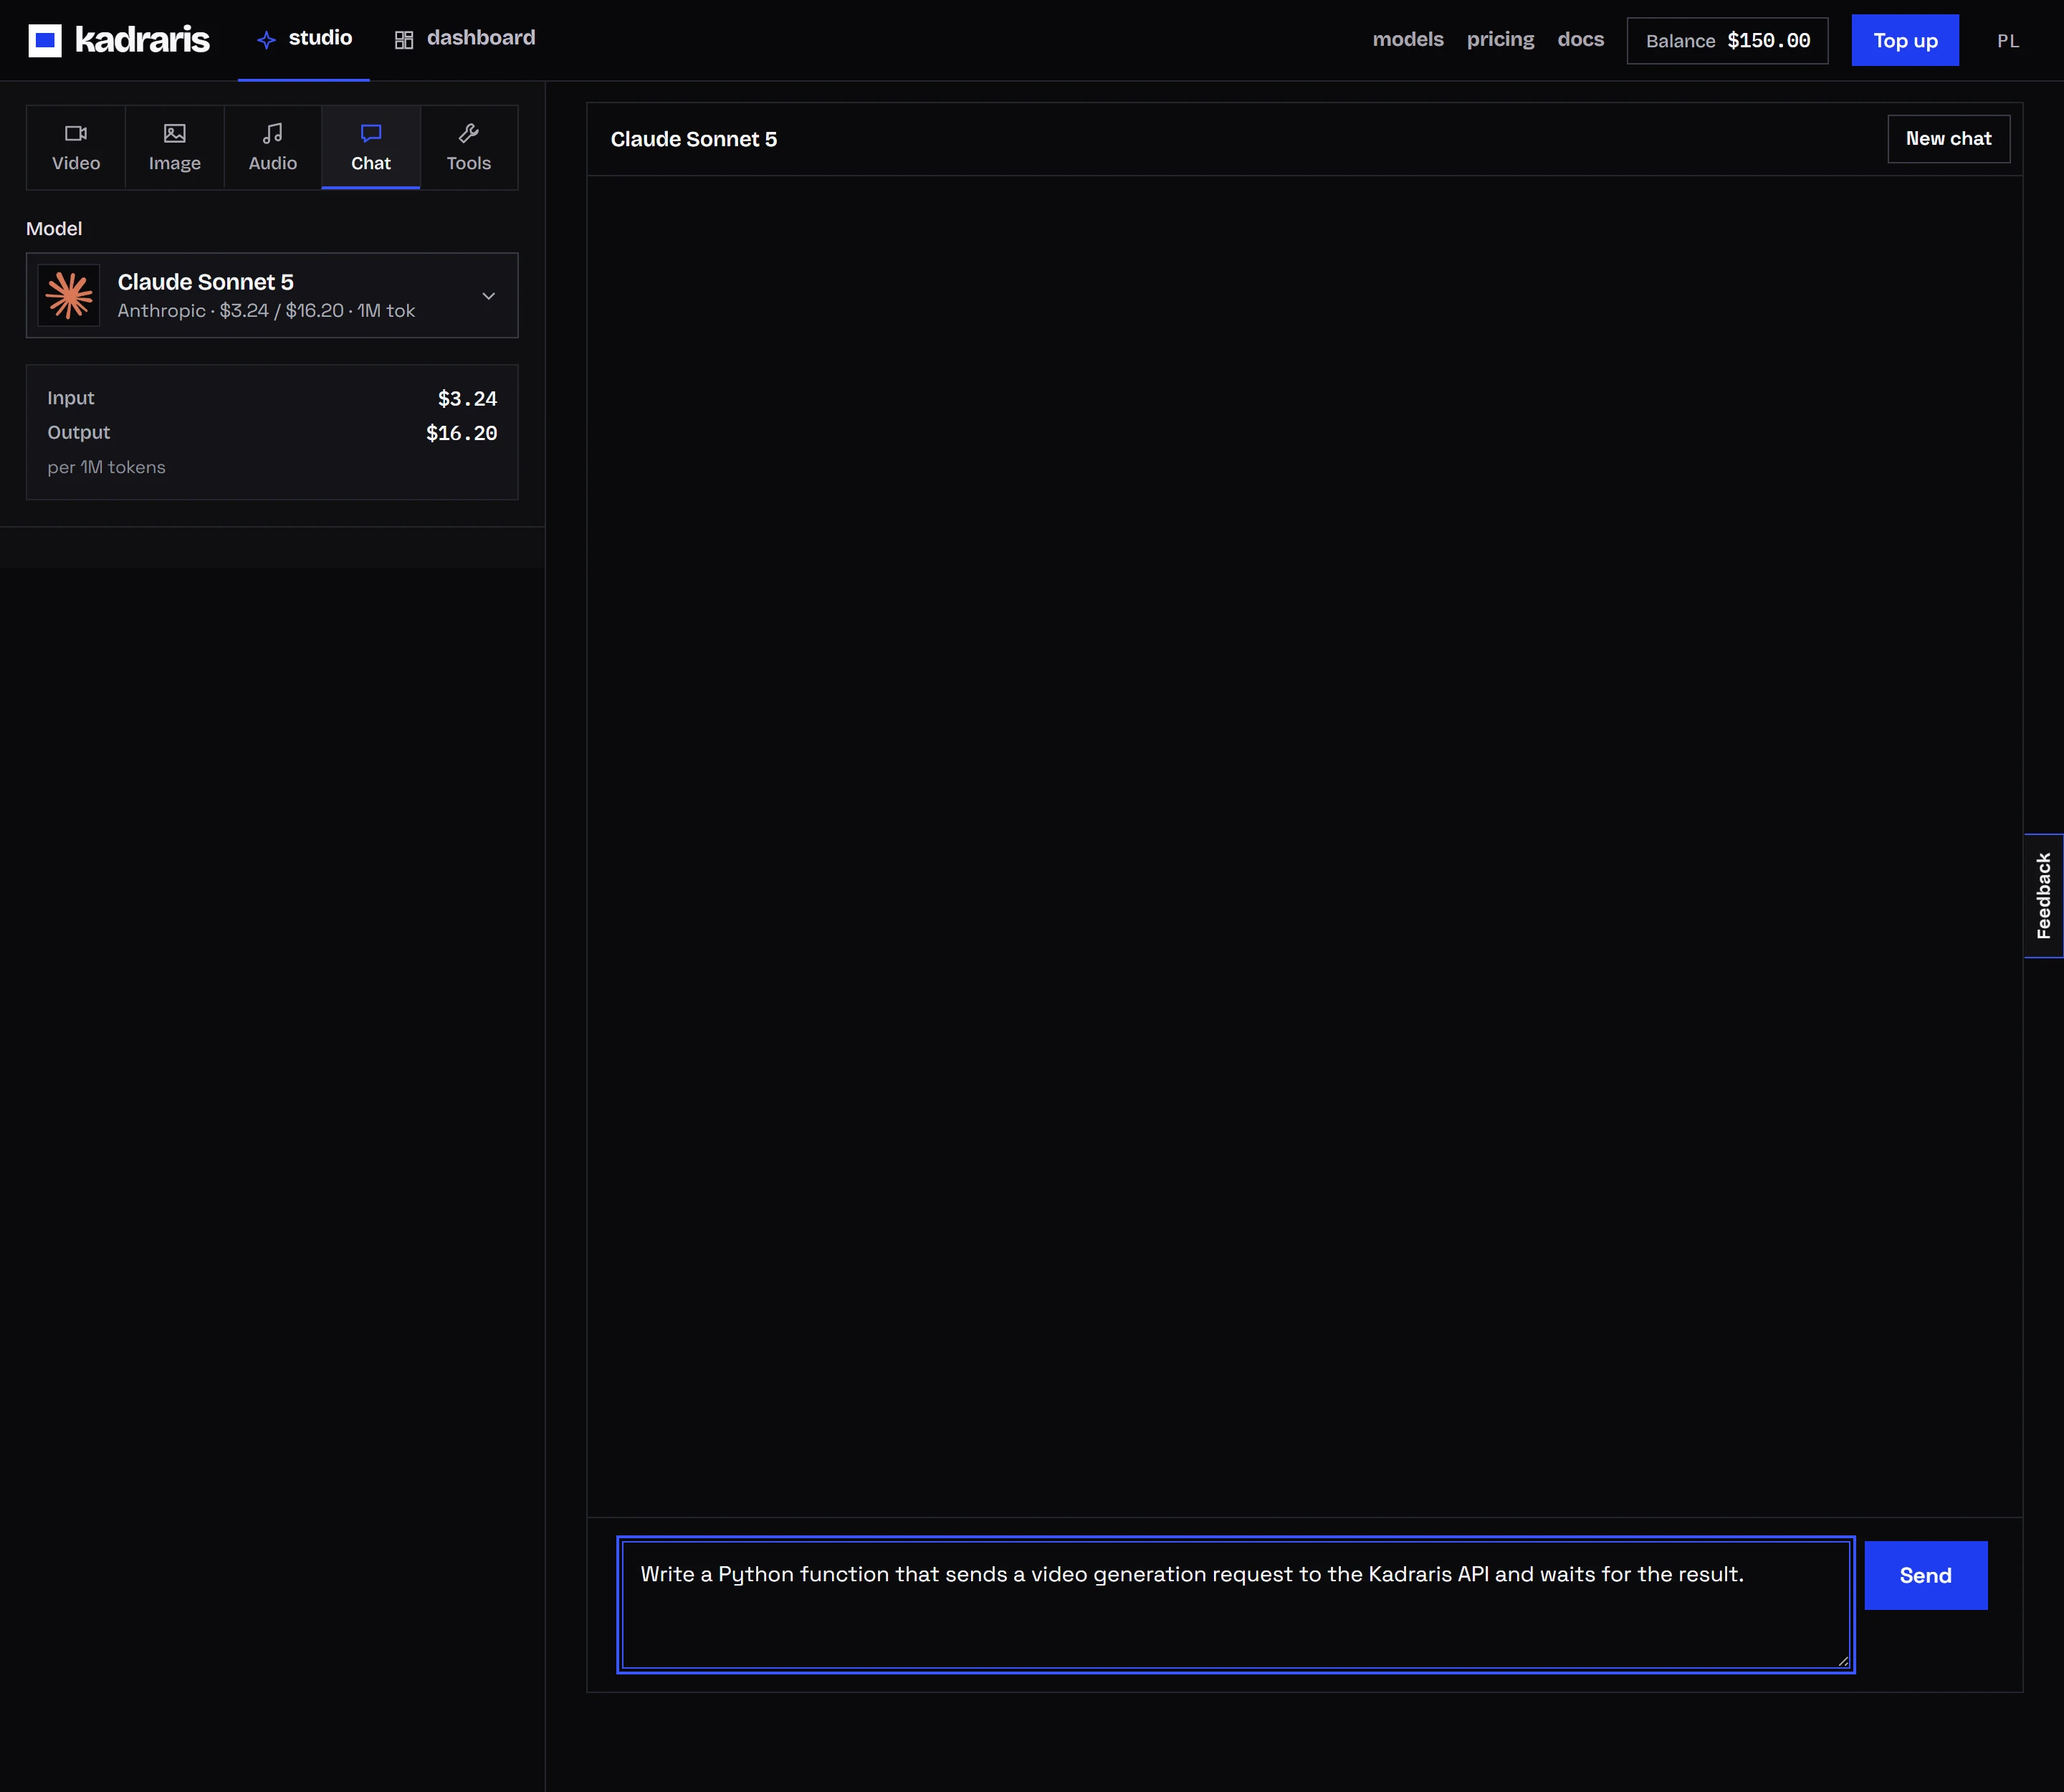
Task: Click the Input price $3.24 value
Action: tap(467, 398)
